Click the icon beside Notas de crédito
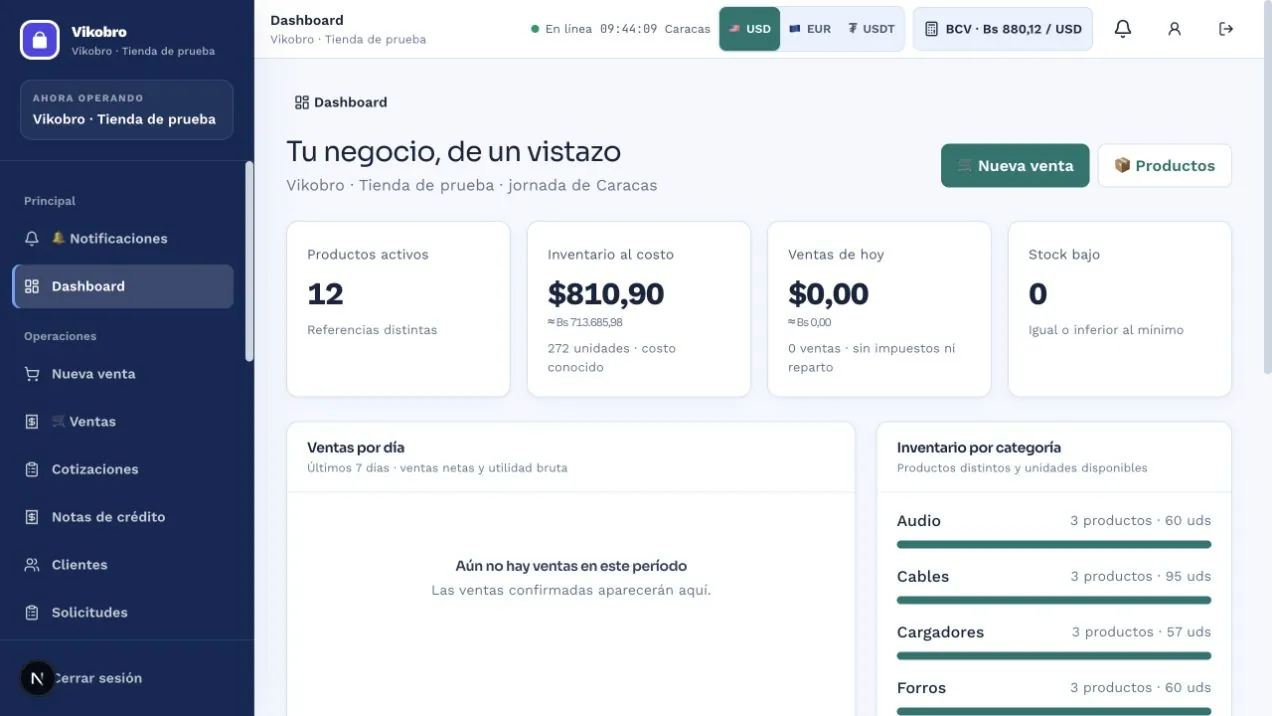1272x716 pixels. [x=32, y=517]
